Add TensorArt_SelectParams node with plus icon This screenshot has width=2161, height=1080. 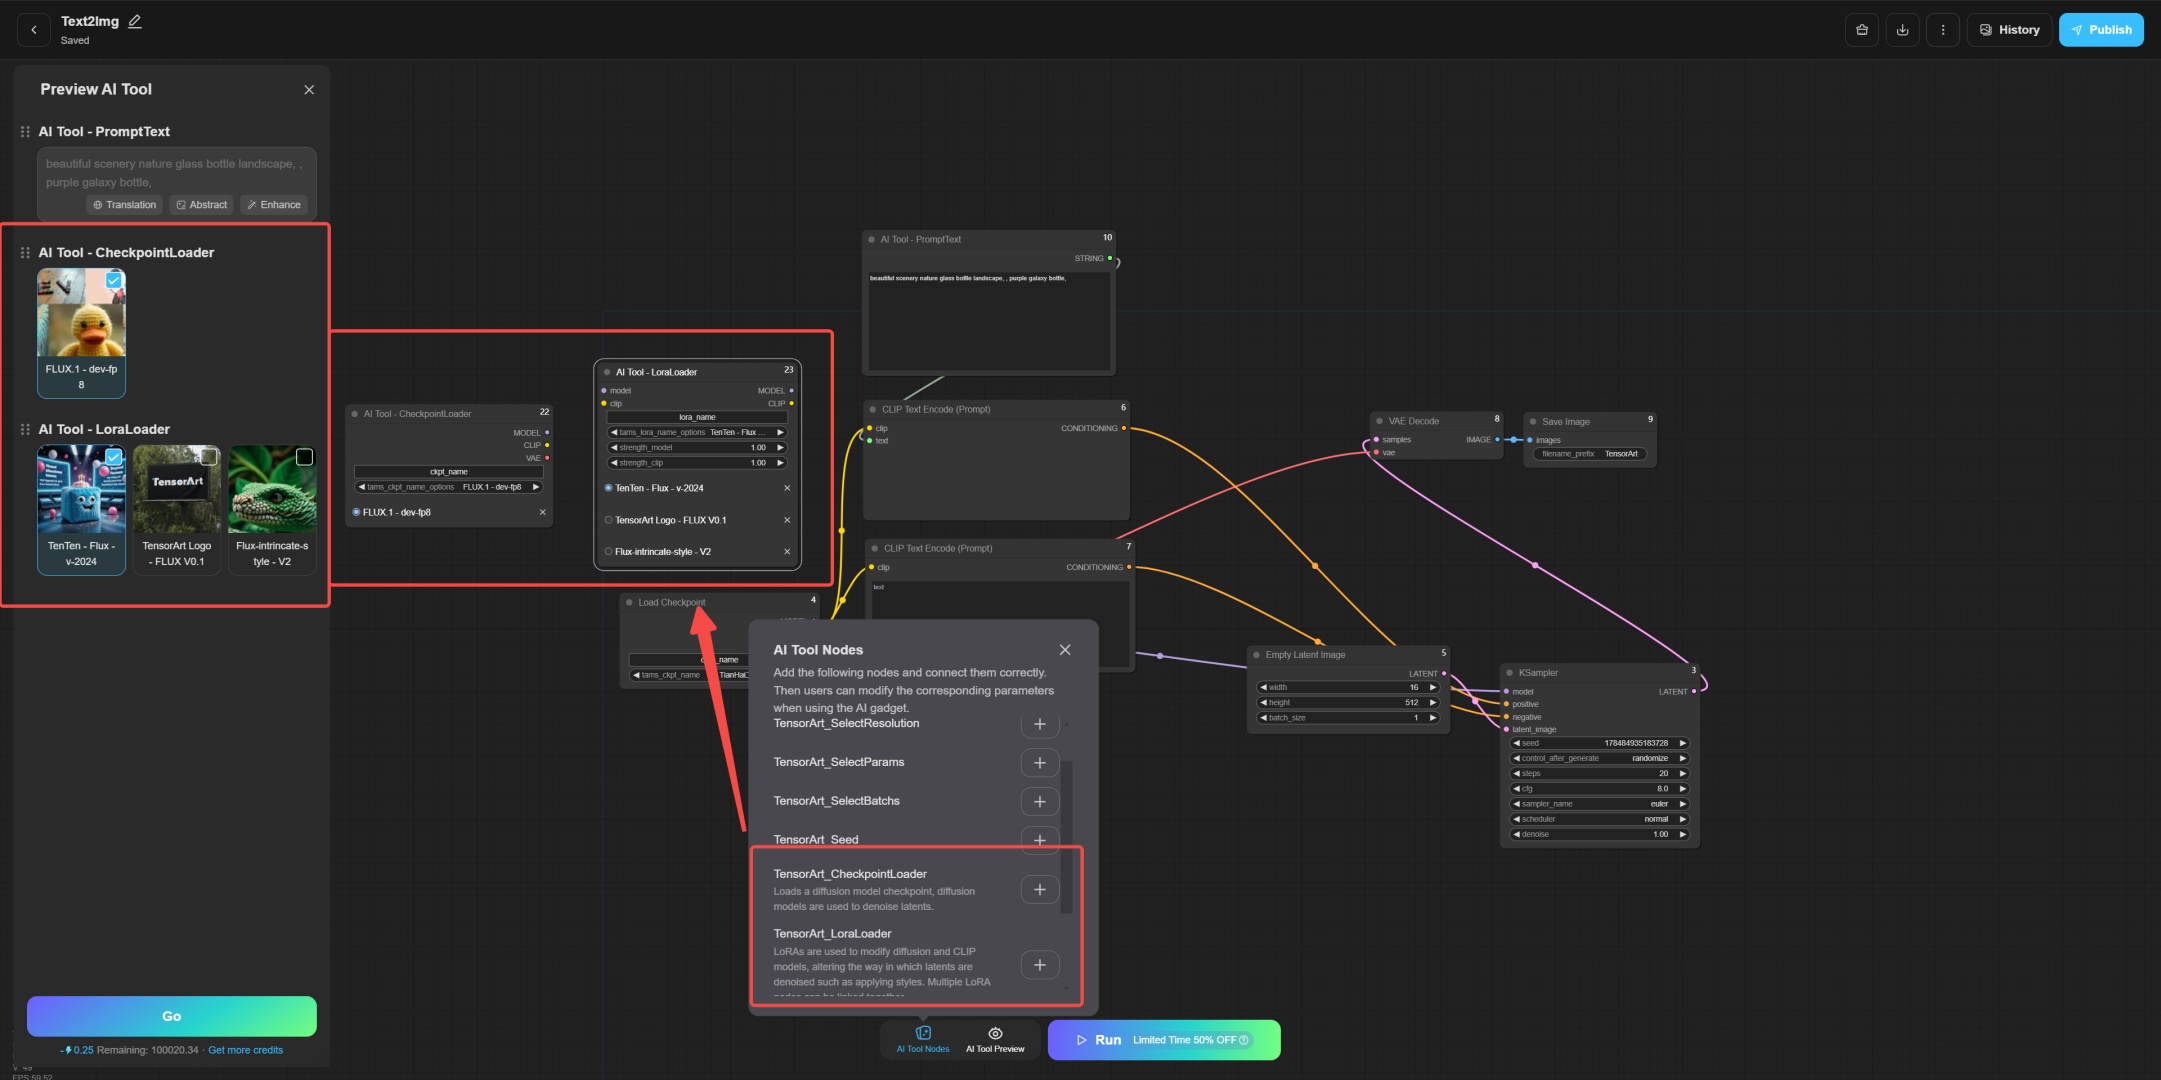click(x=1039, y=763)
